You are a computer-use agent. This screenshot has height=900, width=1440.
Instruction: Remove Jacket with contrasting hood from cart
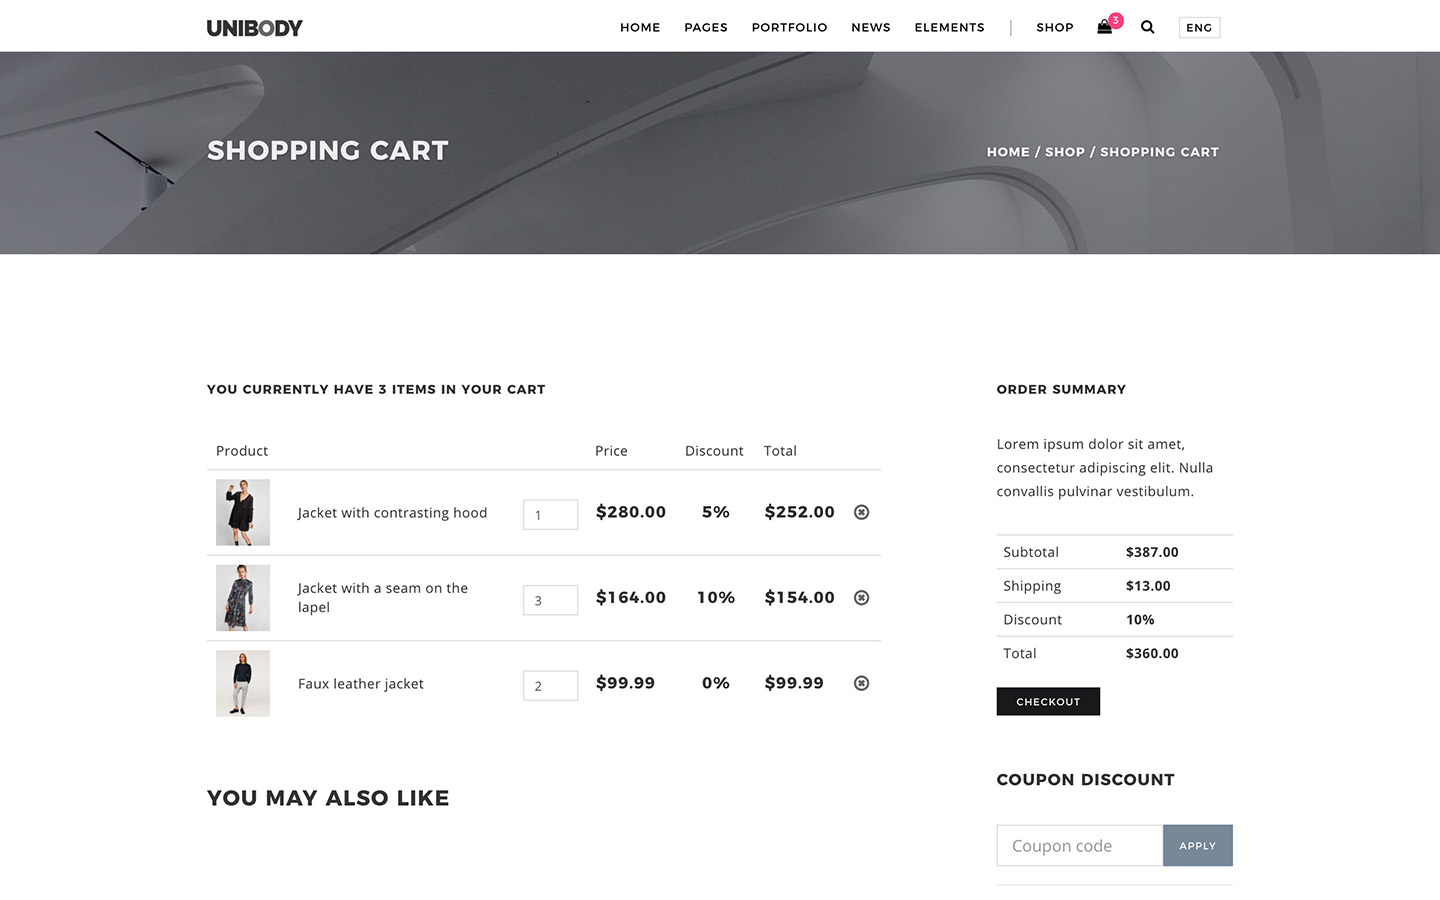tap(861, 512)
